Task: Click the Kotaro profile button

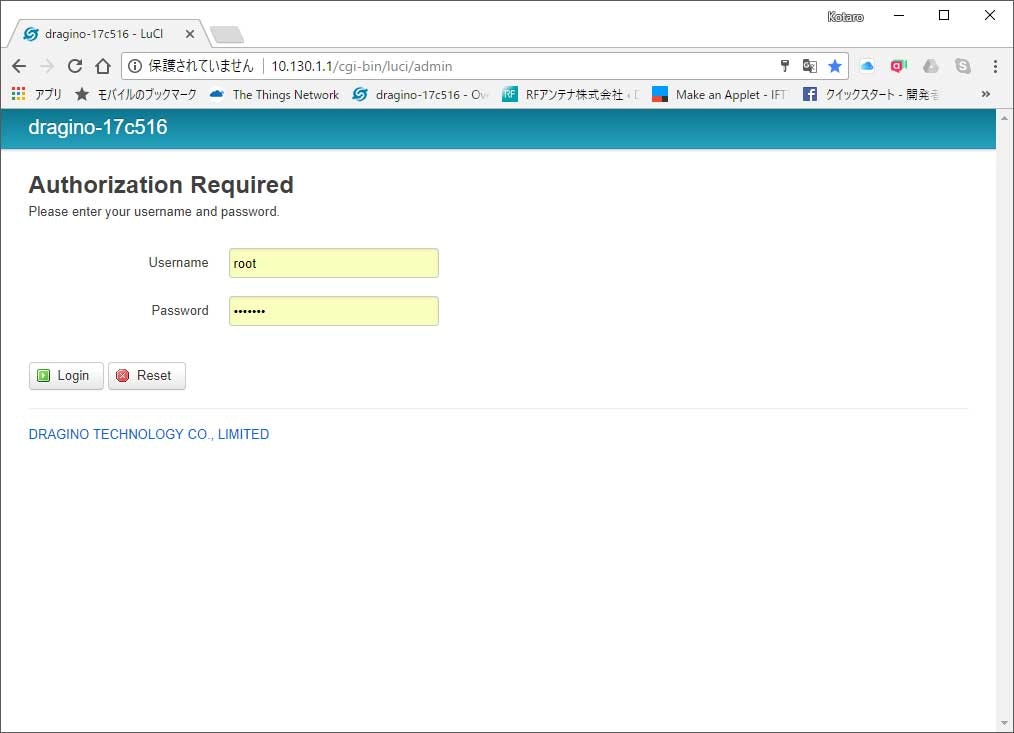Action: pyautogui.click(x=845, y=17)
